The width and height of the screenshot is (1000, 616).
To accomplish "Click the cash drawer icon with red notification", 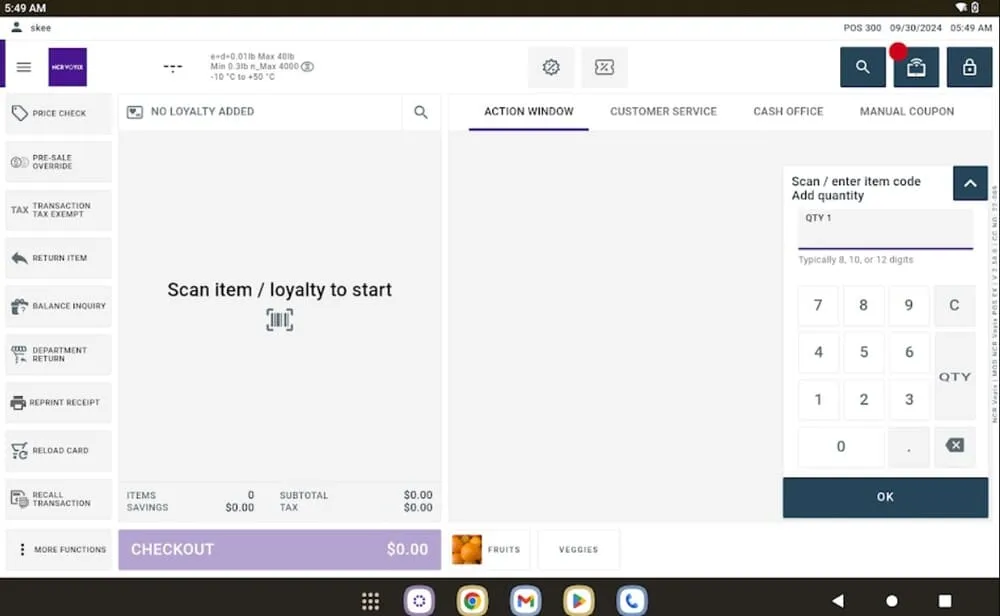I will click(x=916, y=67).
